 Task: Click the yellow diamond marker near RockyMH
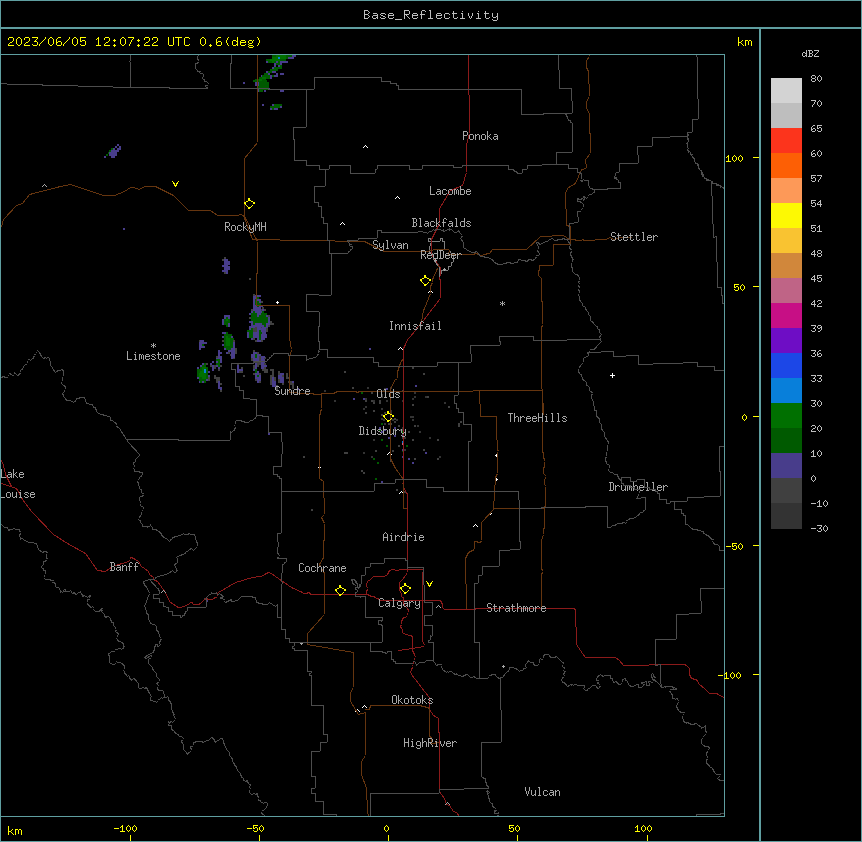[x=250, y=204]
